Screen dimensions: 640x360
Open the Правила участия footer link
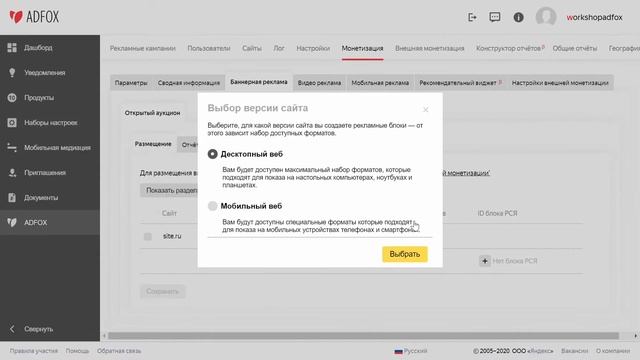click(x=33, y=351)
